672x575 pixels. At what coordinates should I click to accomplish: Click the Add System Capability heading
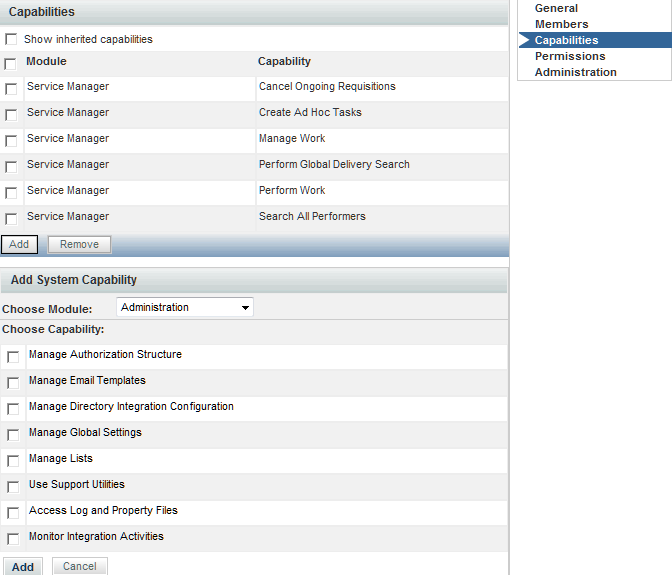coord(74,280)
